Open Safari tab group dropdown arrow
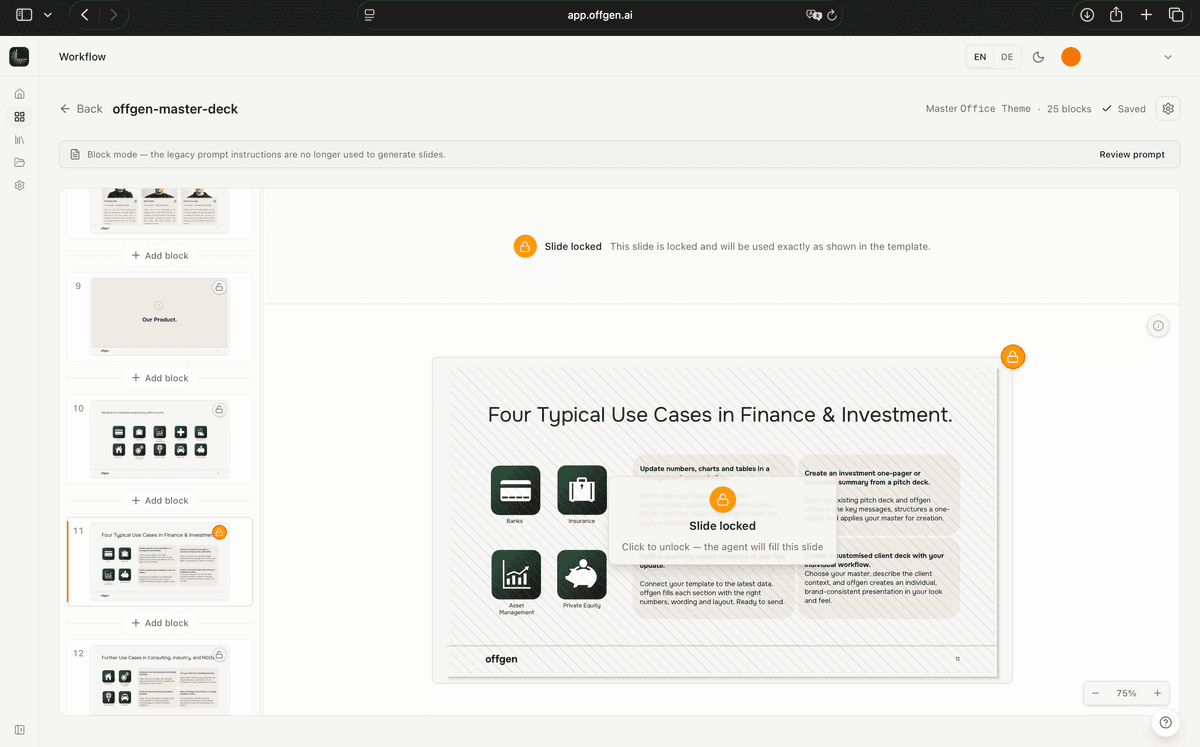 (47, 15)
